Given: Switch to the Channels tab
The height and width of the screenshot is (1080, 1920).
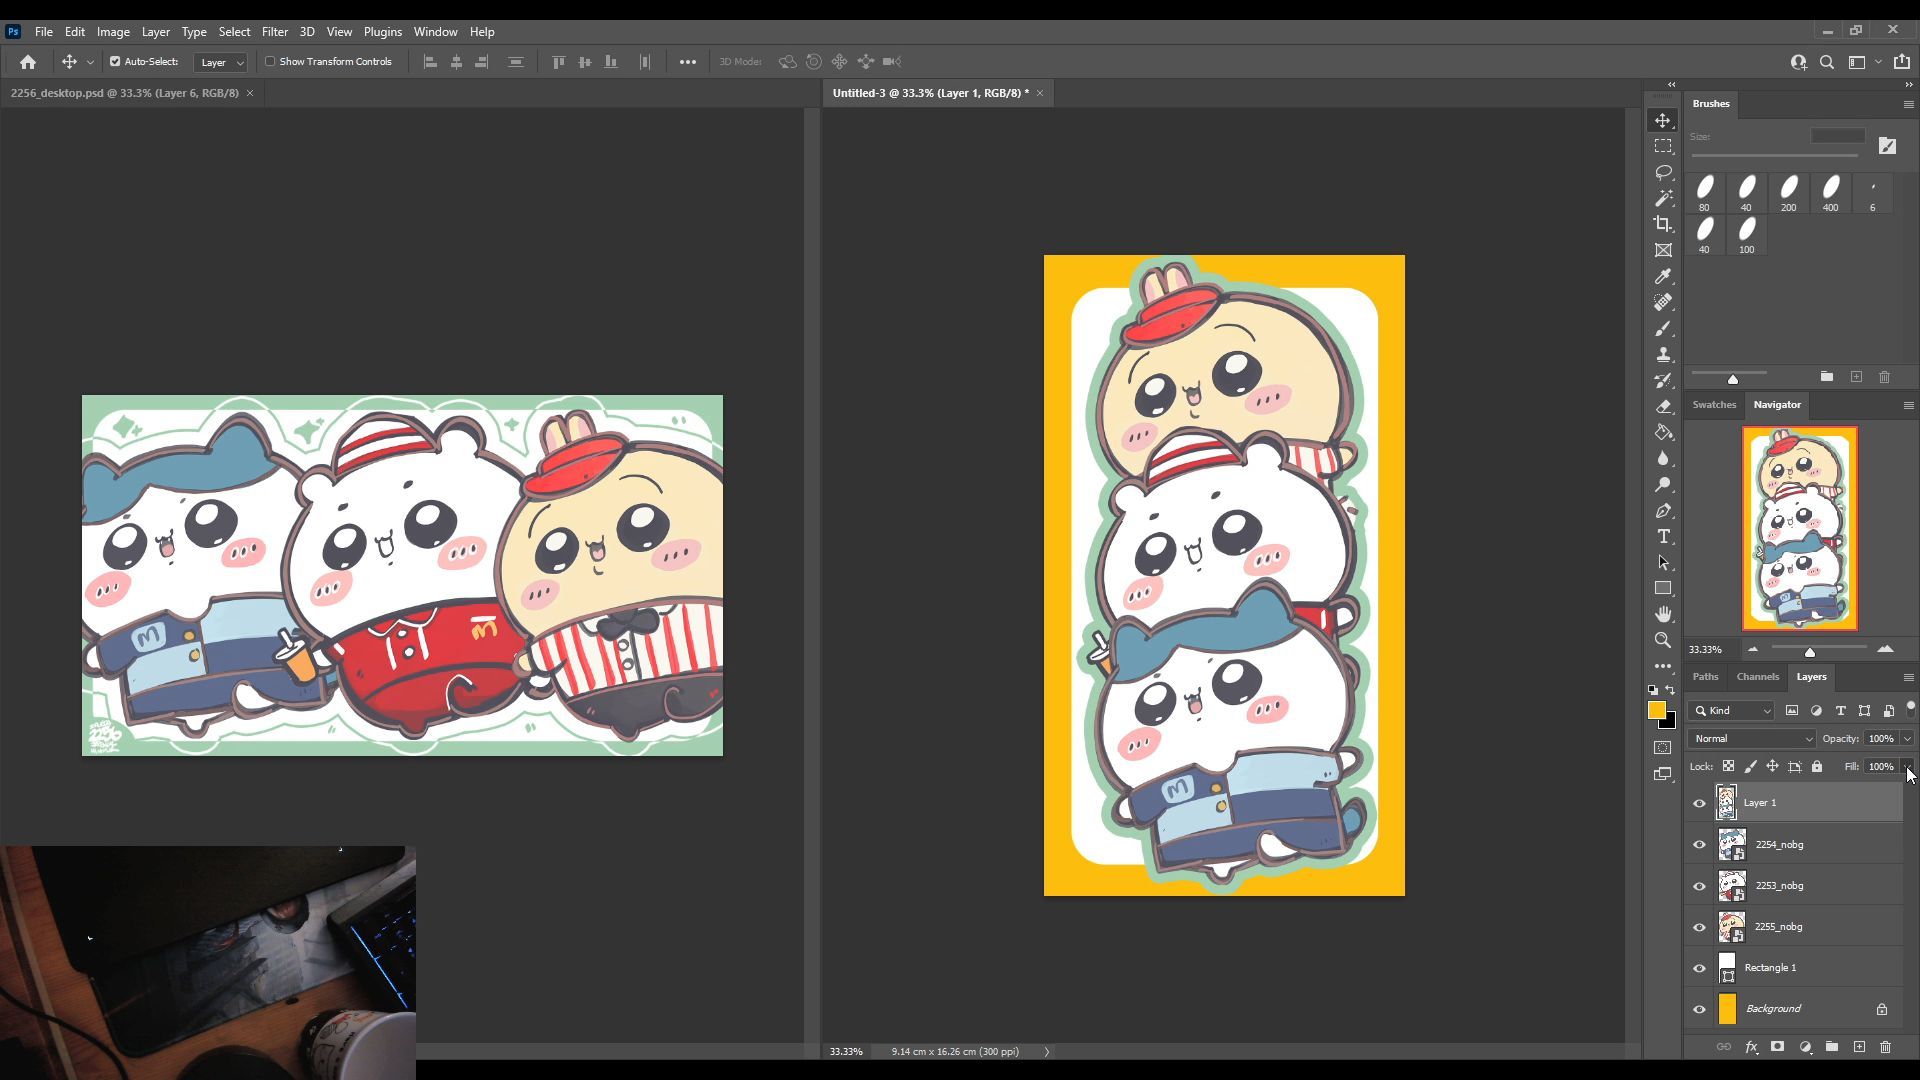Looking at the screenshot, I should coord(1757,677).
